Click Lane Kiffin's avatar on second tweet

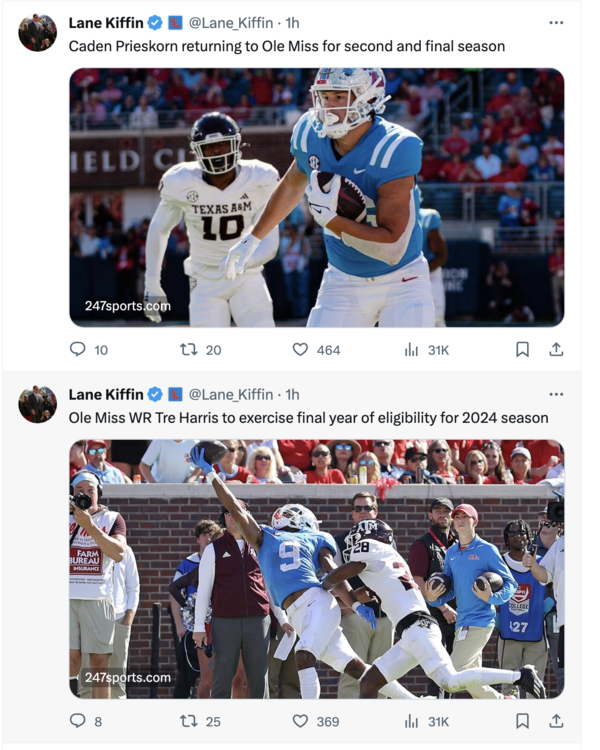point(38,405)
